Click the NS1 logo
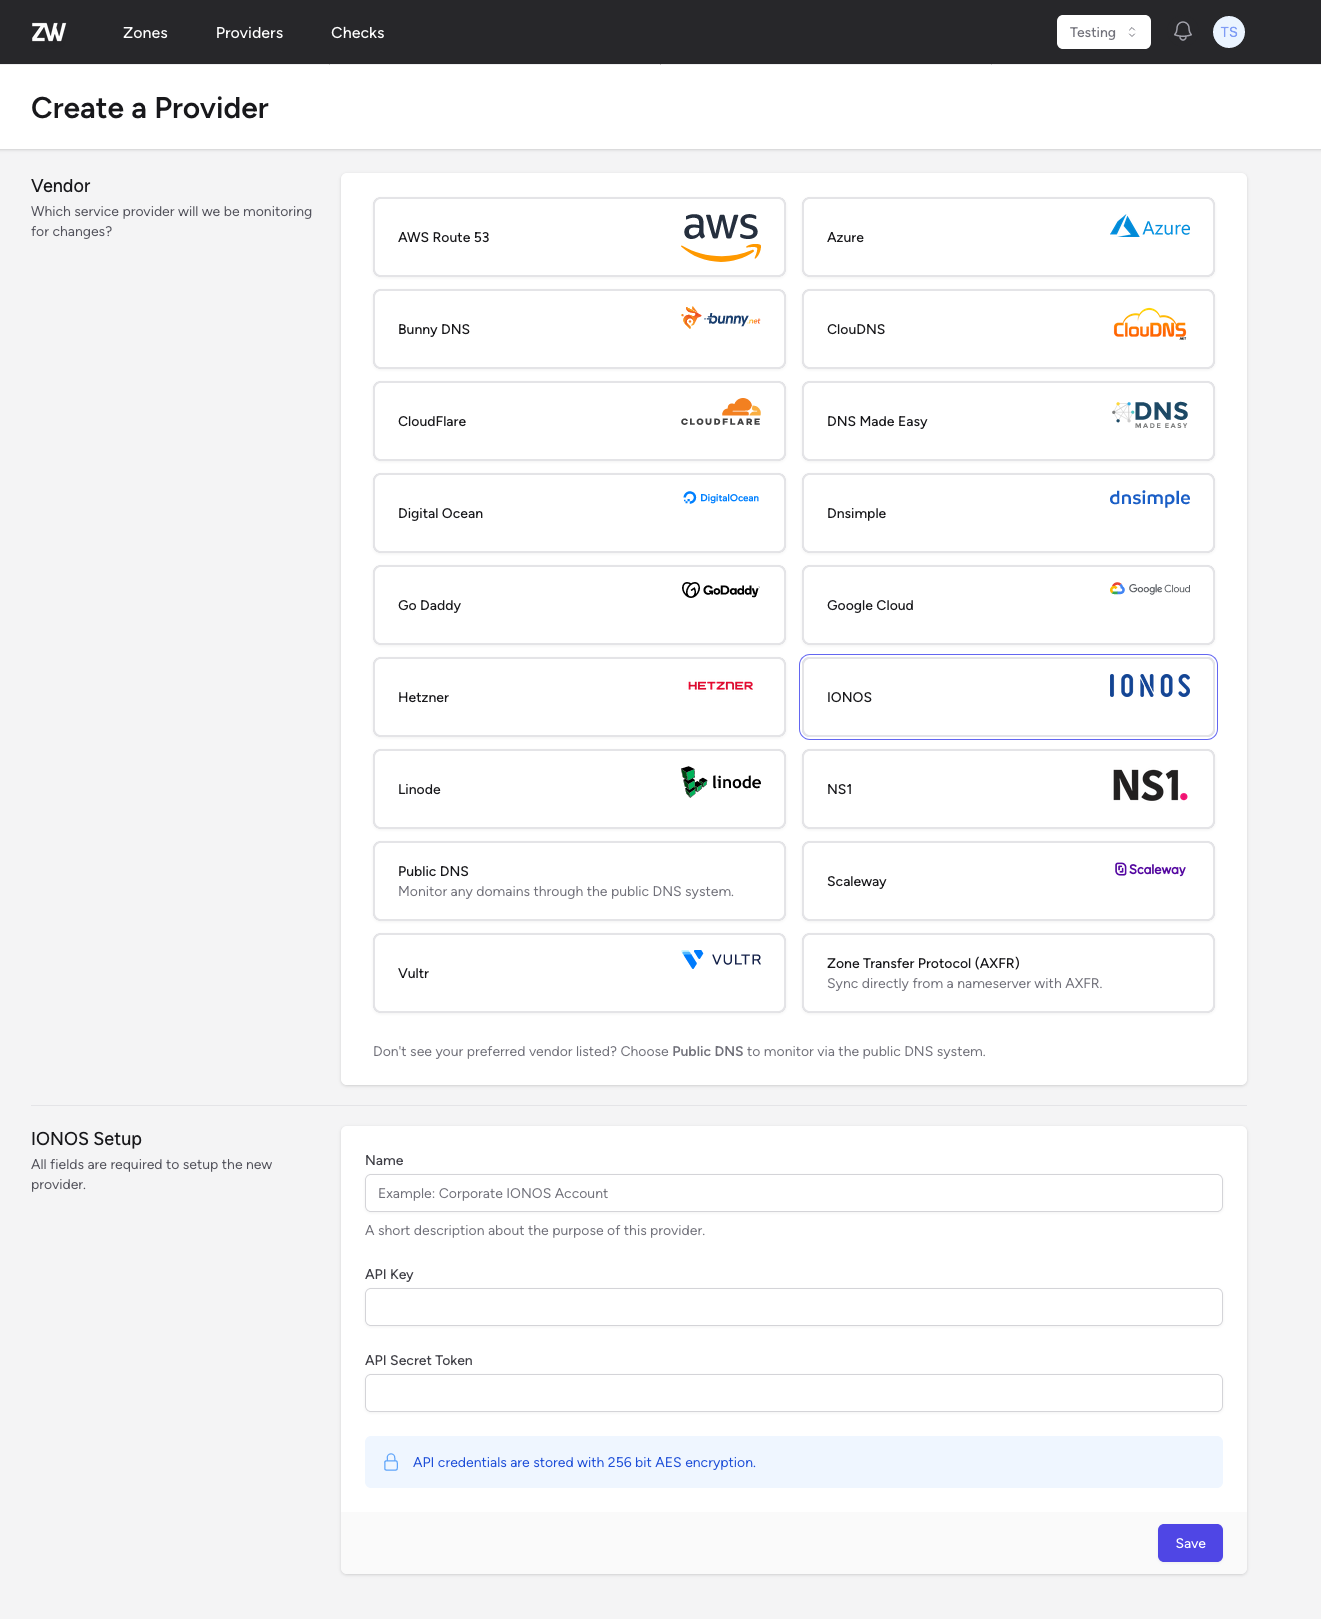Image resolution: width=1321 pixels, height=1619 pixels. pos(1150,786)
